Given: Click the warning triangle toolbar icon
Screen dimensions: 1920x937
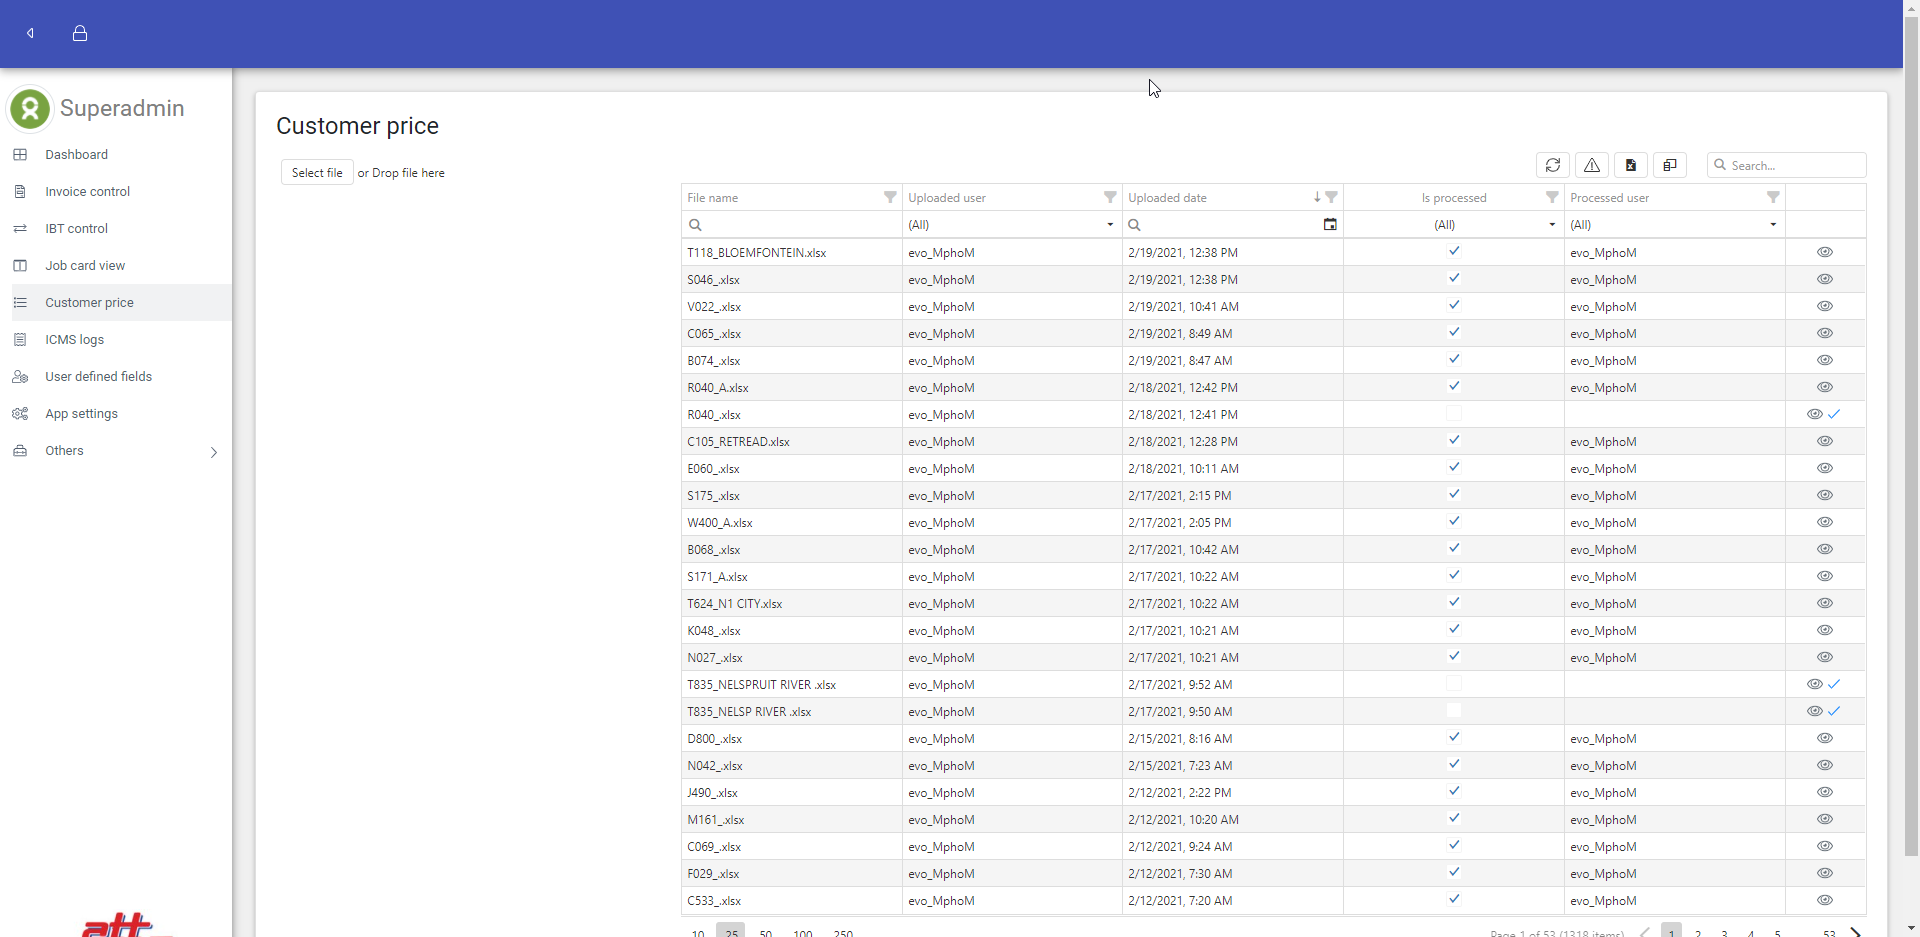Looking at the screenshot, I should [x=1591, y=165].
